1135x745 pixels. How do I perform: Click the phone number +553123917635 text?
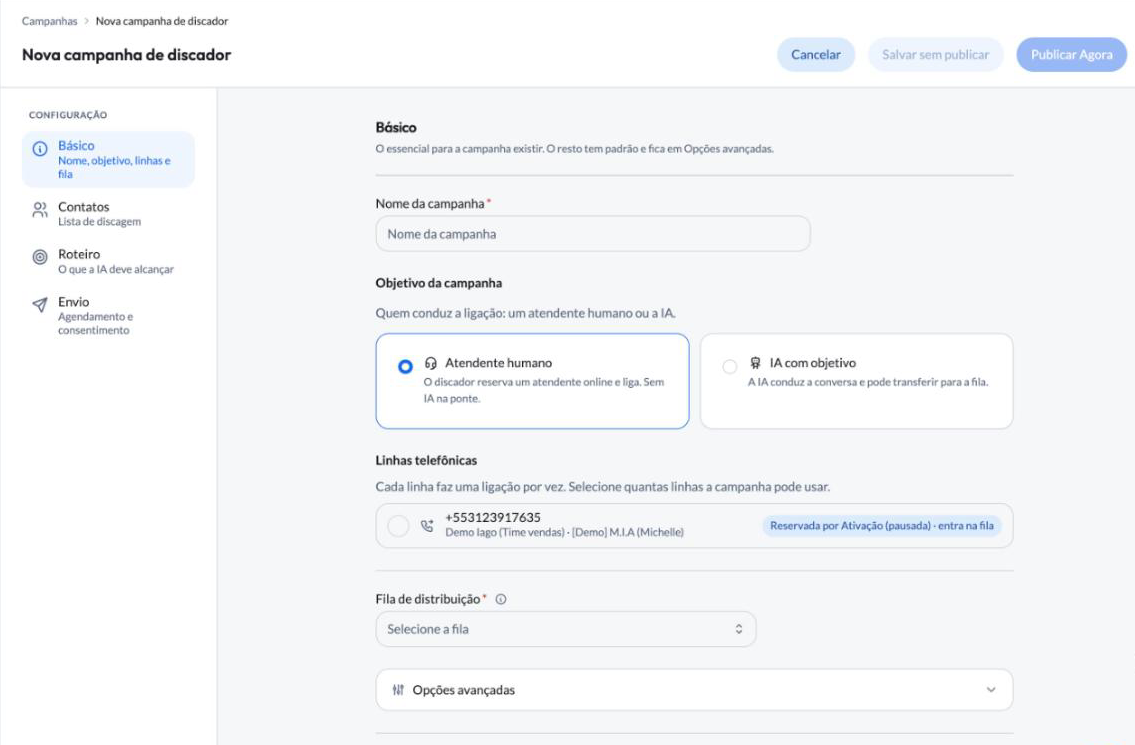(492, 518)
